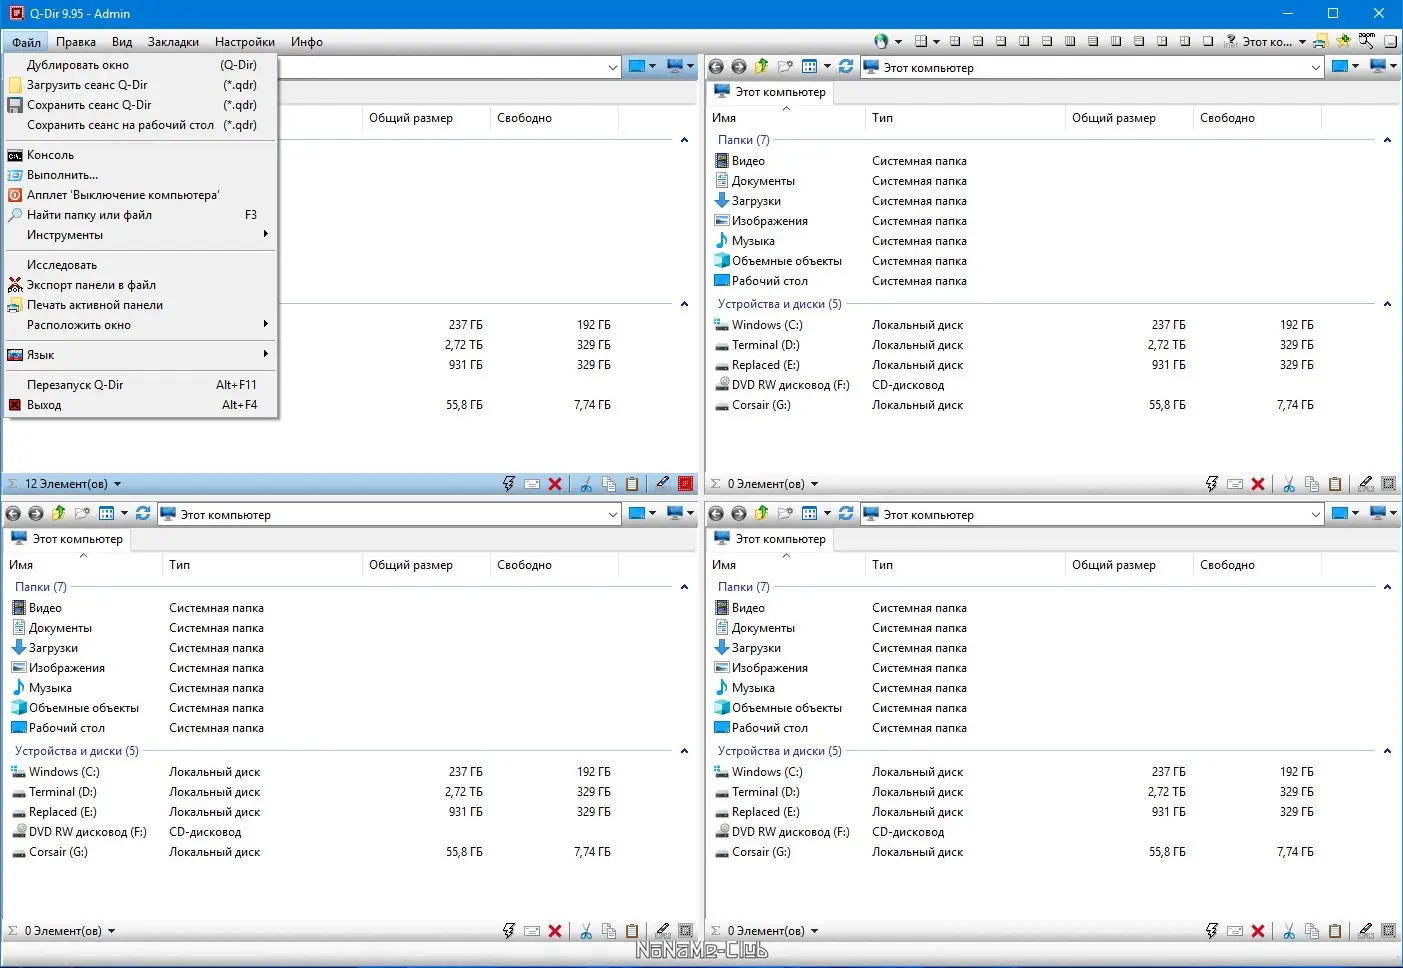
Task: Click the globe mouse icon in main toolbar
Action: 881,42
